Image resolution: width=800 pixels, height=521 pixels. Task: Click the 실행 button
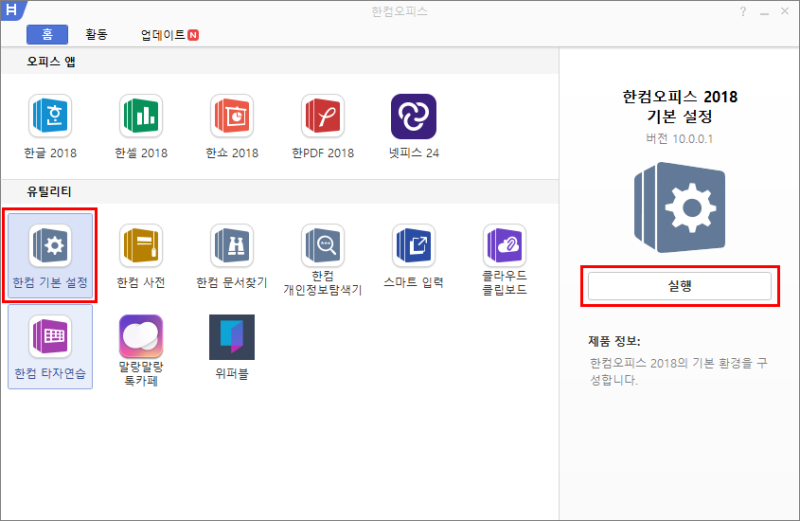click(680, 286)
